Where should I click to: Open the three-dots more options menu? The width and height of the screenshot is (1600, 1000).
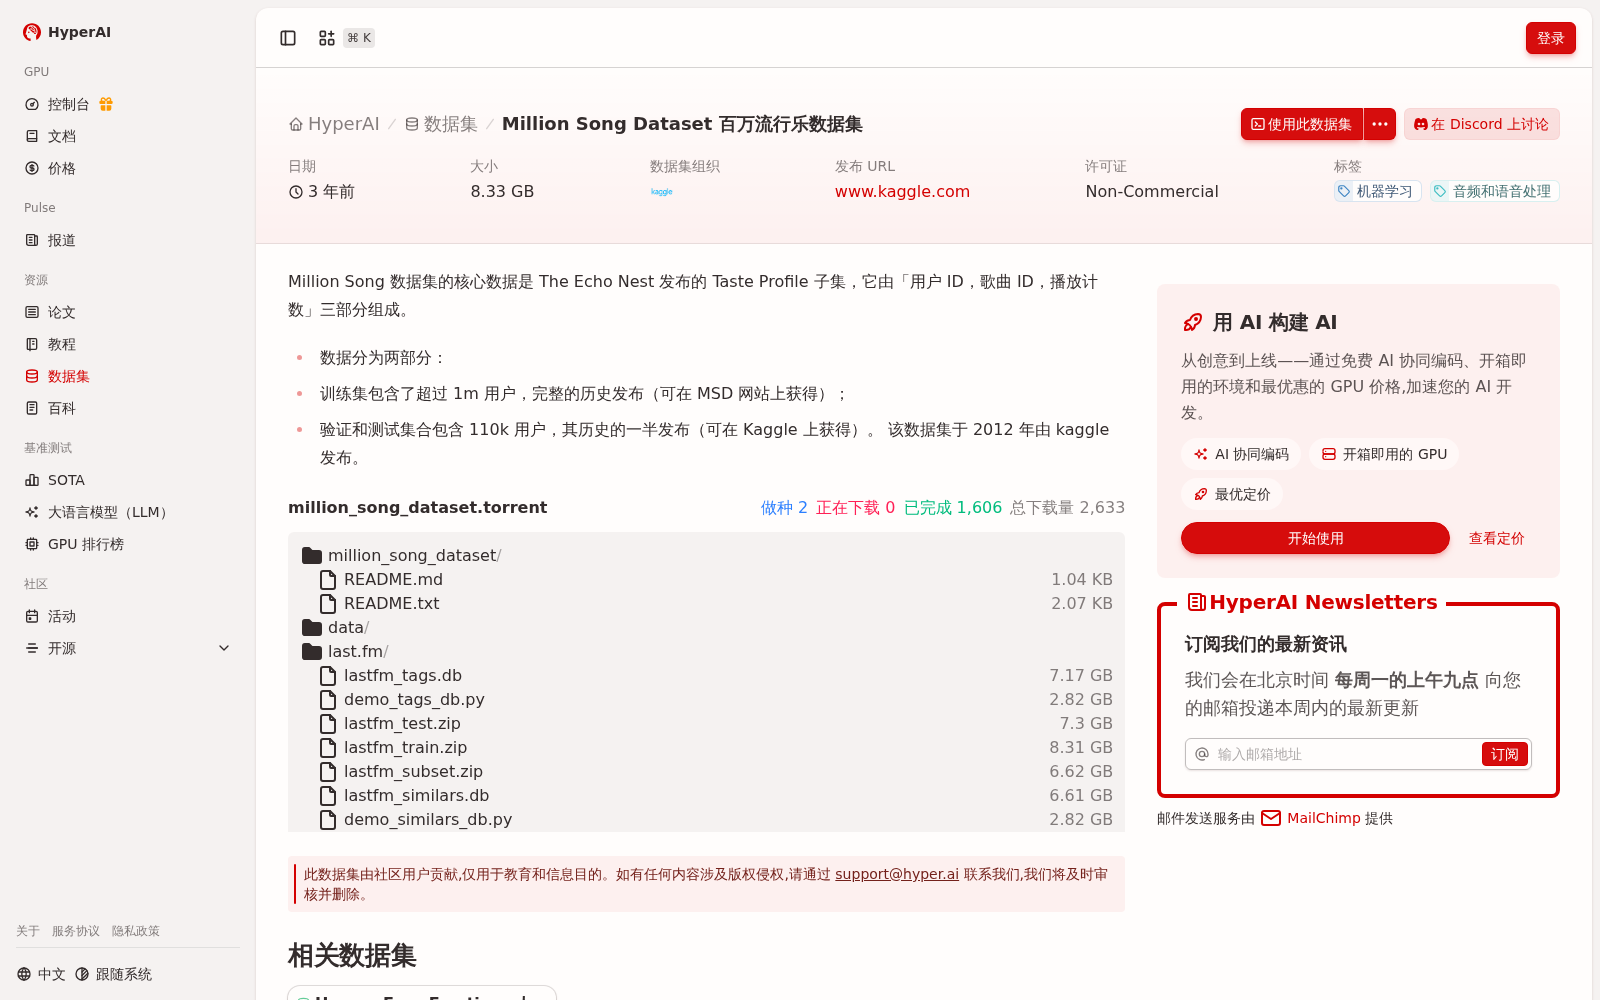tap(1380, 124)
